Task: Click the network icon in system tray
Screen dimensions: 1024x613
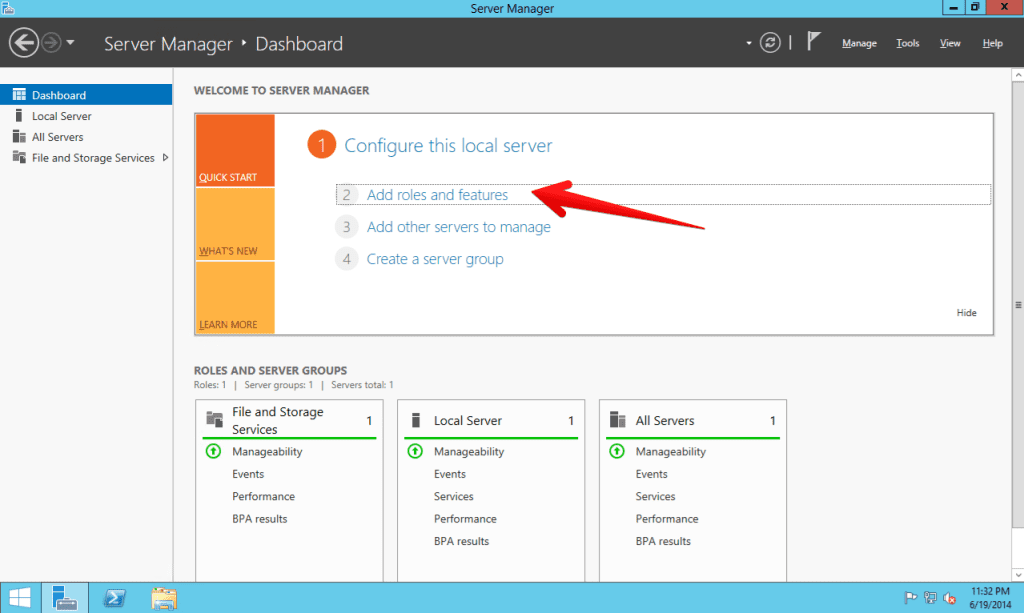Action: pos(930,597)
